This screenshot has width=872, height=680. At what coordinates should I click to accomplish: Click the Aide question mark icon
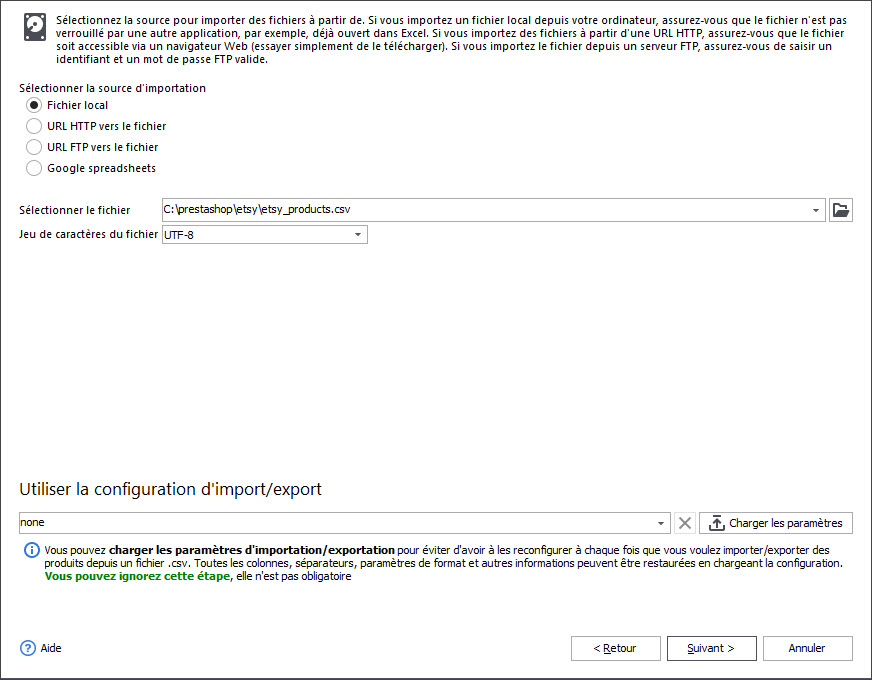pyautogui.click(x=28, y=648)
